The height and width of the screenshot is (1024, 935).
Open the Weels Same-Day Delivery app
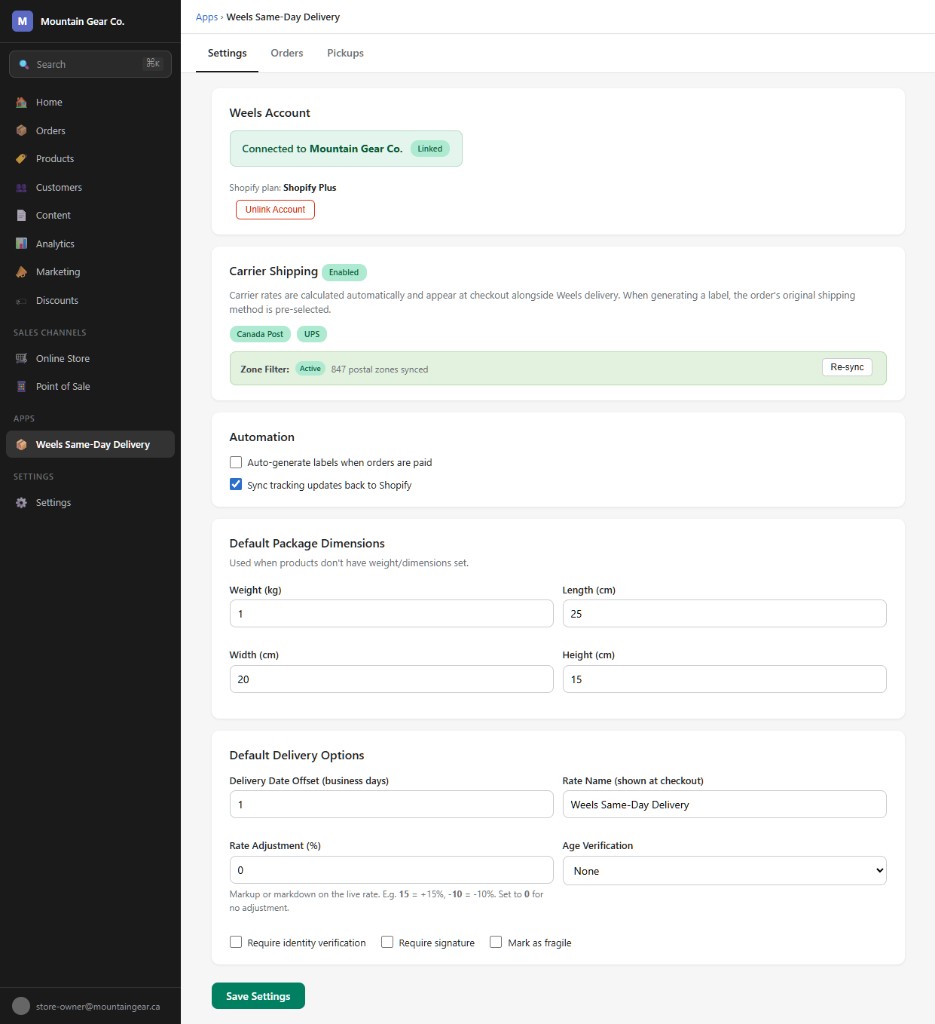point(90,443)
